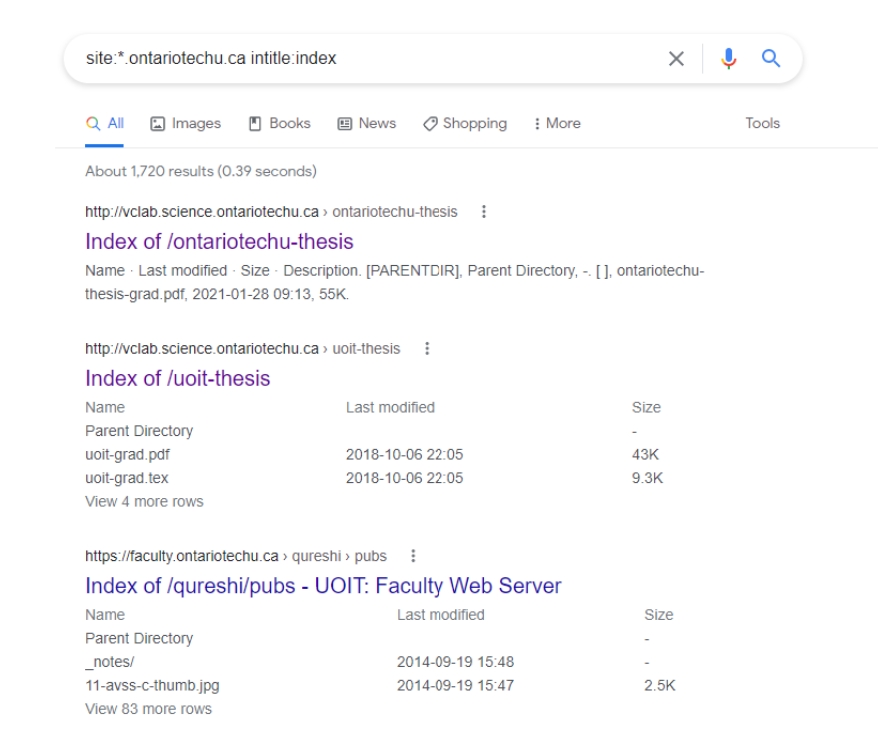Open "Index of /uoit-thesis" result

[178, 379]
